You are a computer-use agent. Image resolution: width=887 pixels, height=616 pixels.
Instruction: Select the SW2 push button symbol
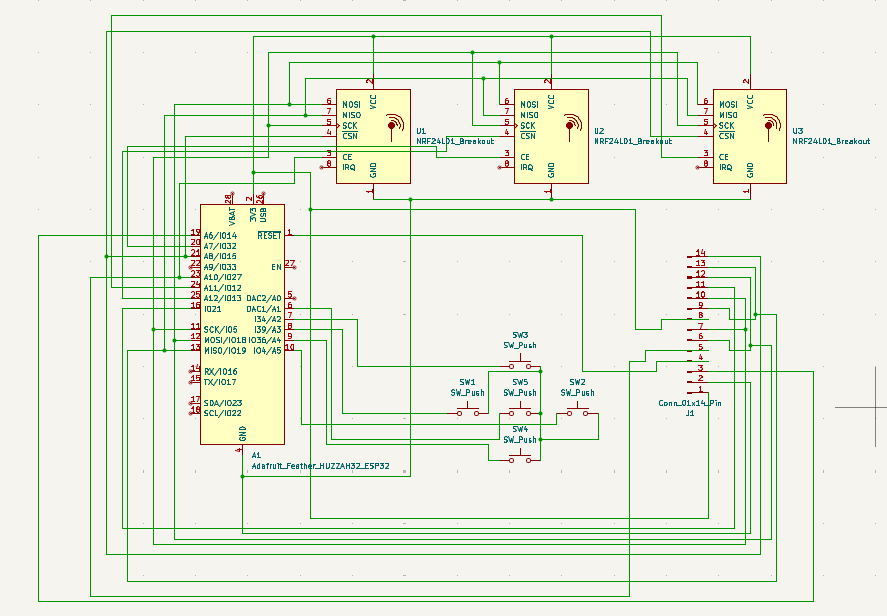(577, 410)
